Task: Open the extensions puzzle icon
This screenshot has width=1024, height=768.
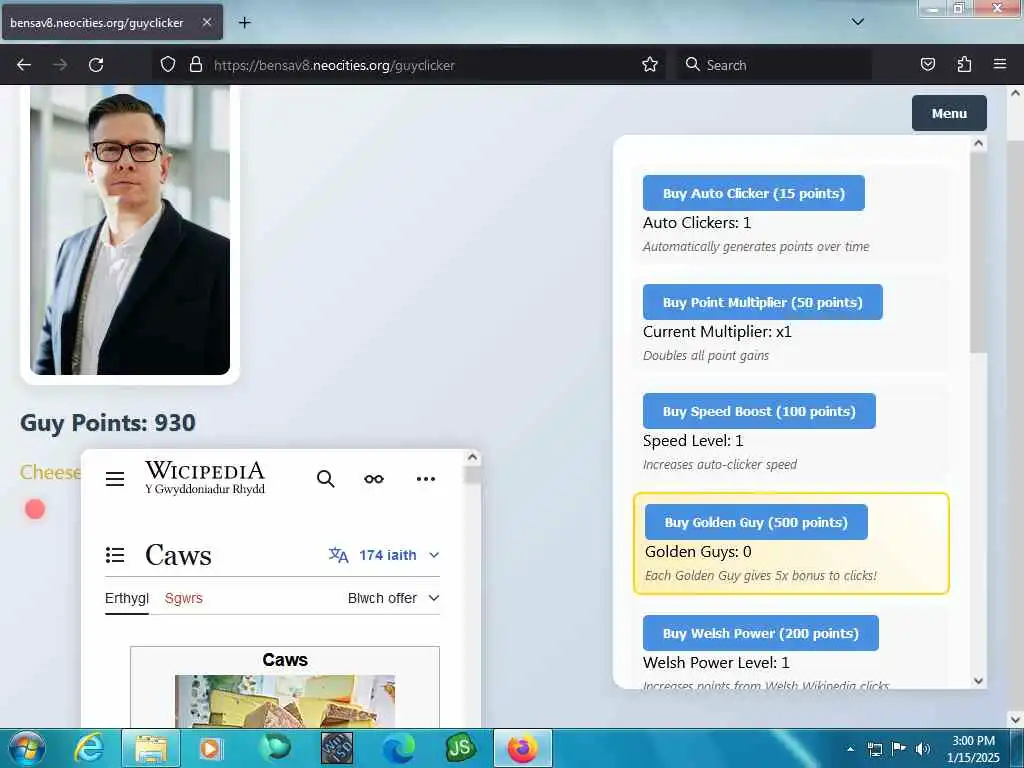Action: (964, 65)
